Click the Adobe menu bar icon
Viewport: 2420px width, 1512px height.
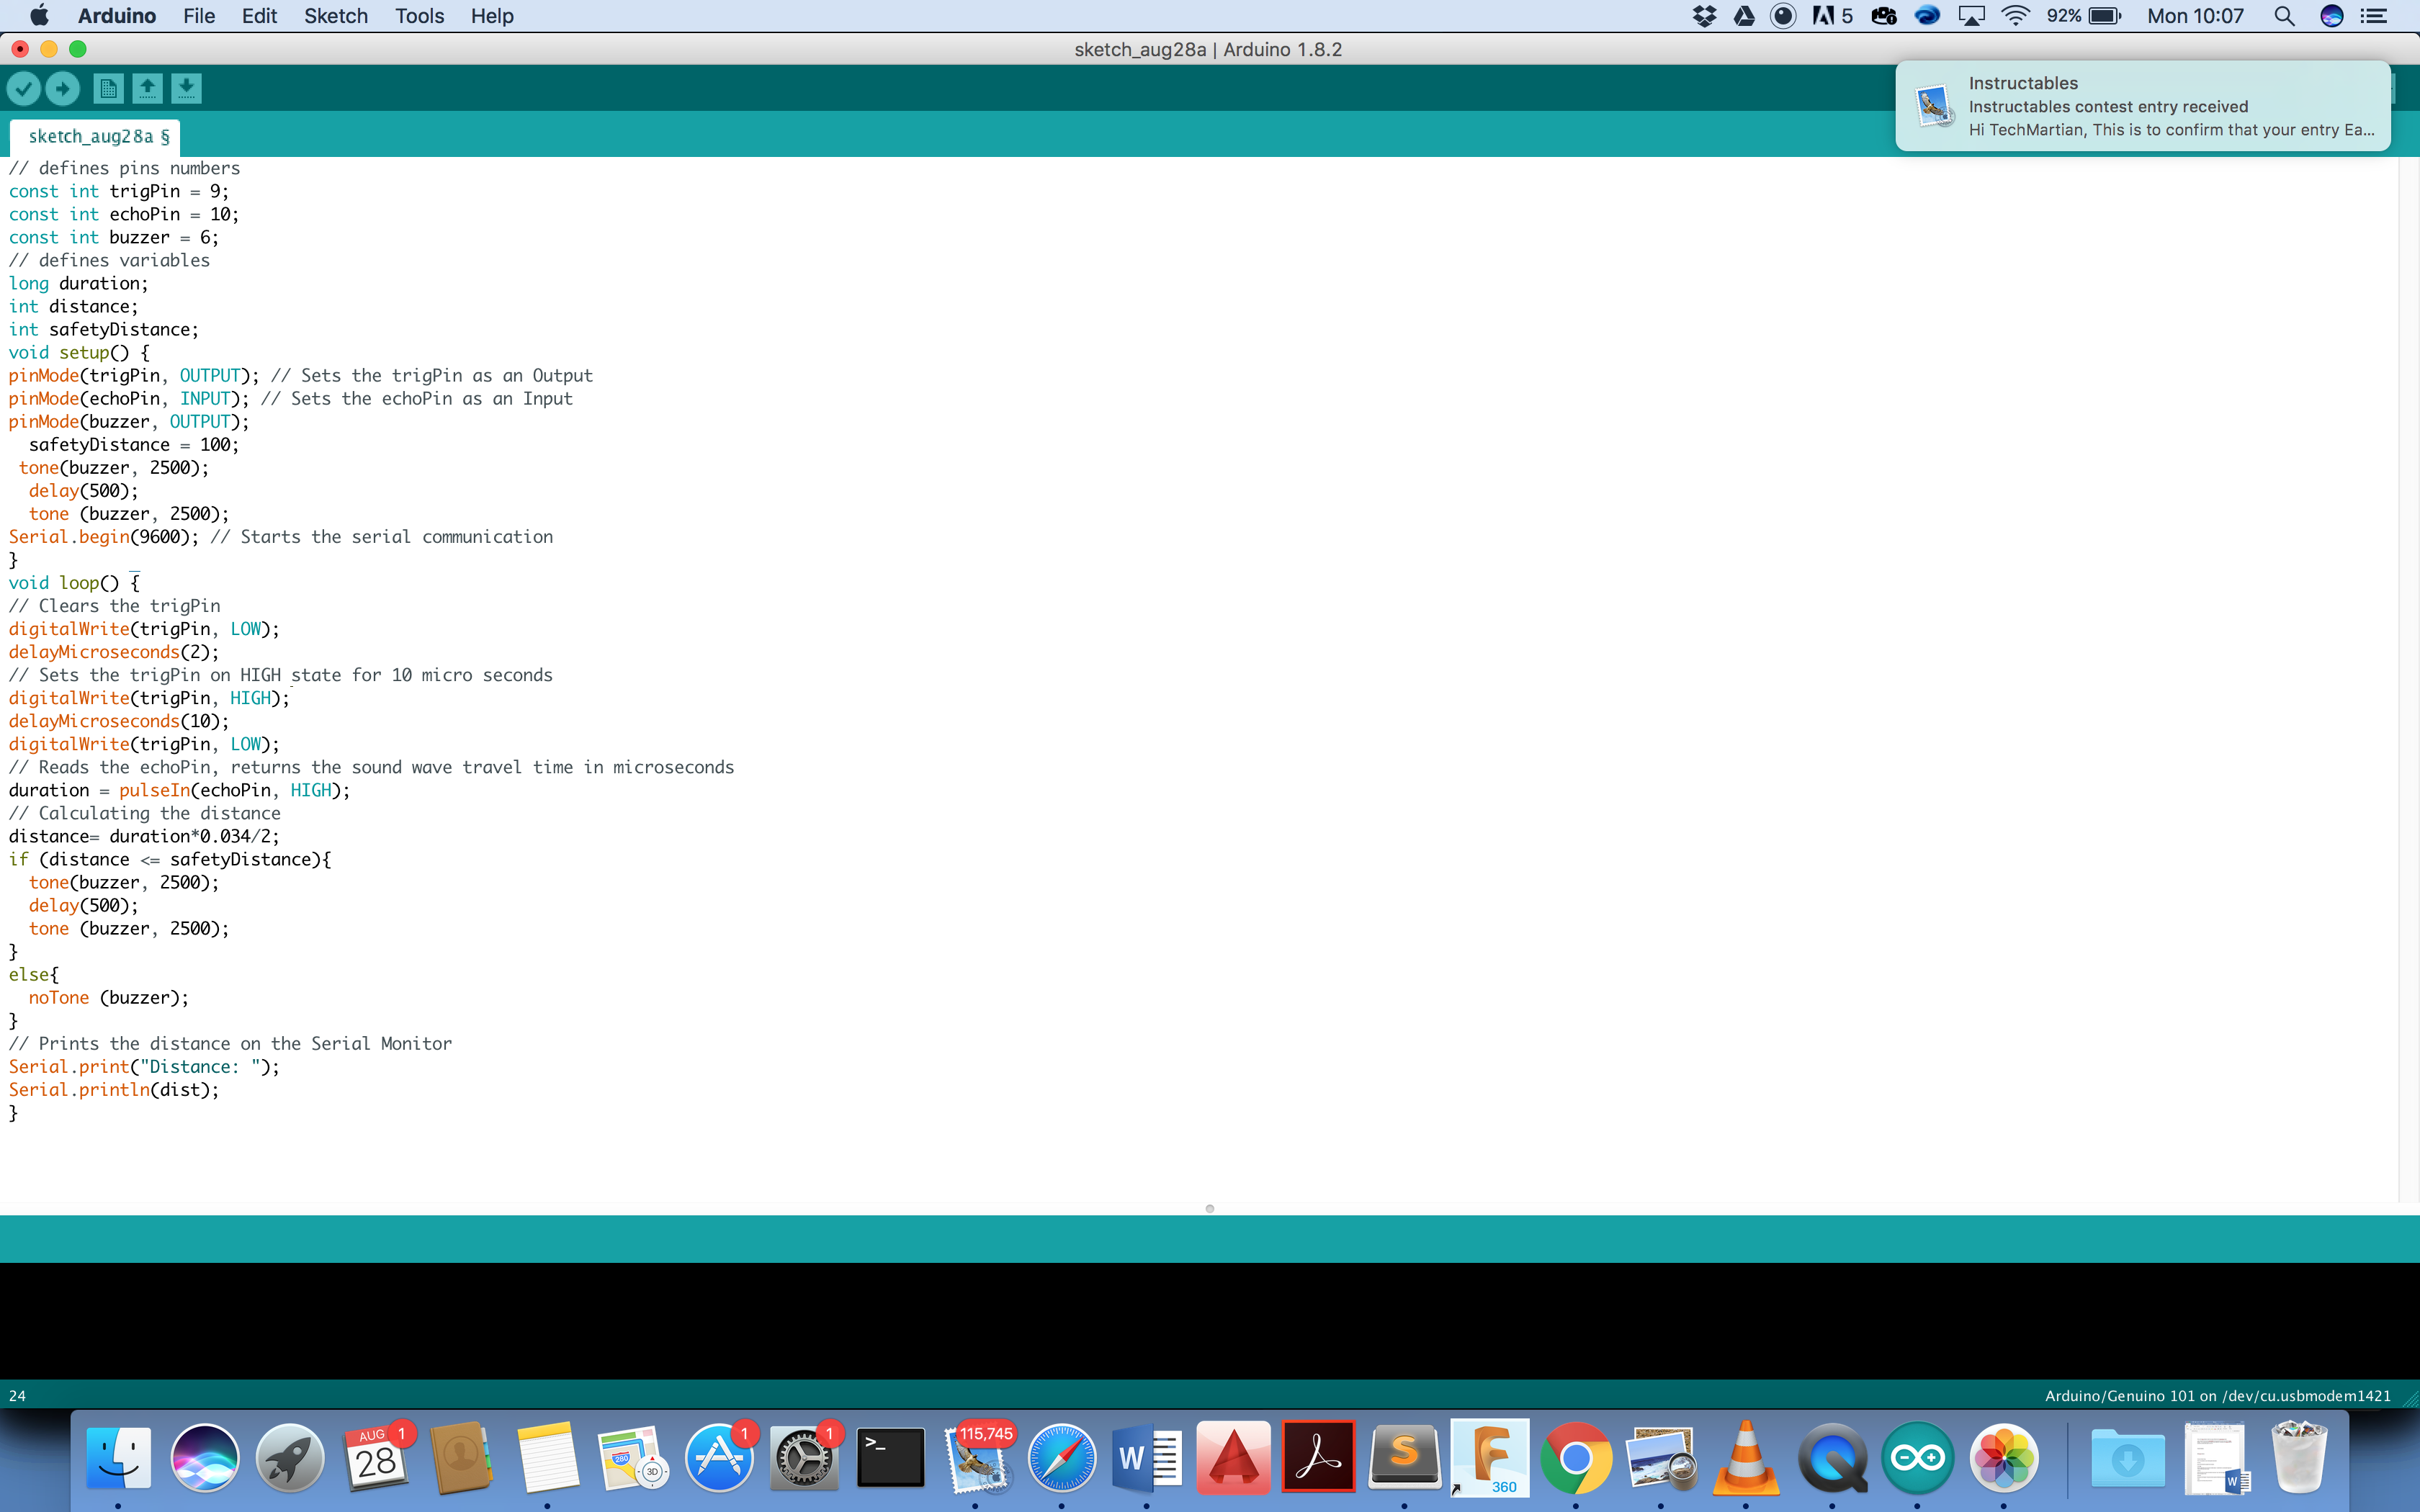[x=1832, y=16]
